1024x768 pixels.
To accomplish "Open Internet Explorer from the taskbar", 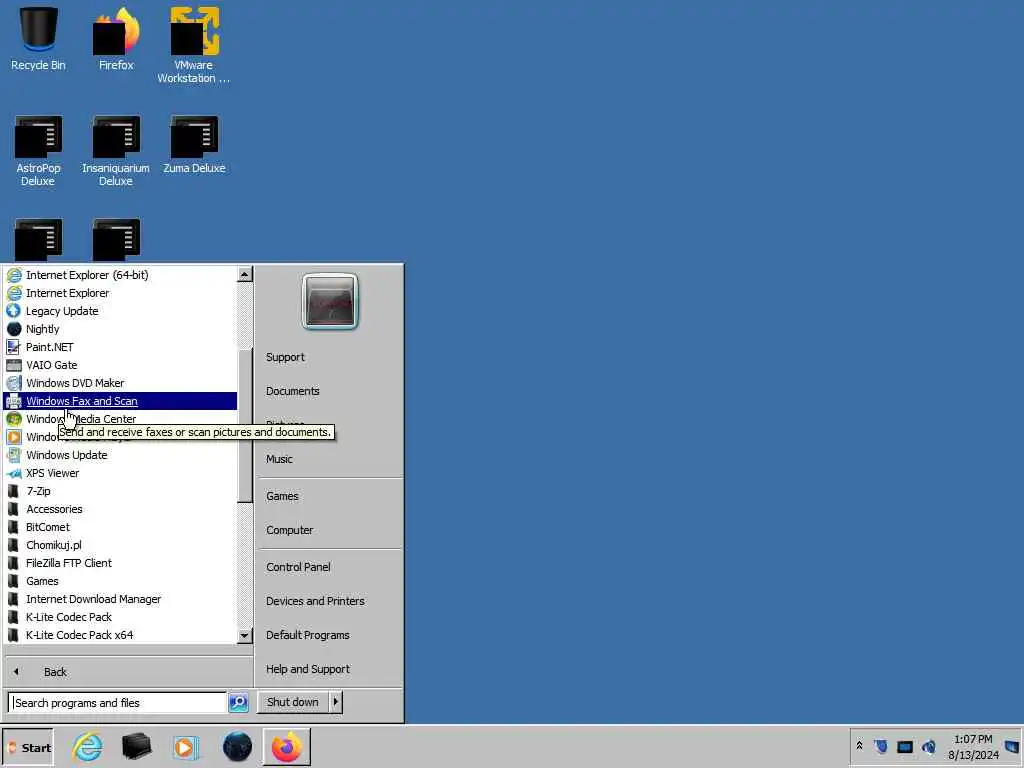I will 88,747.
